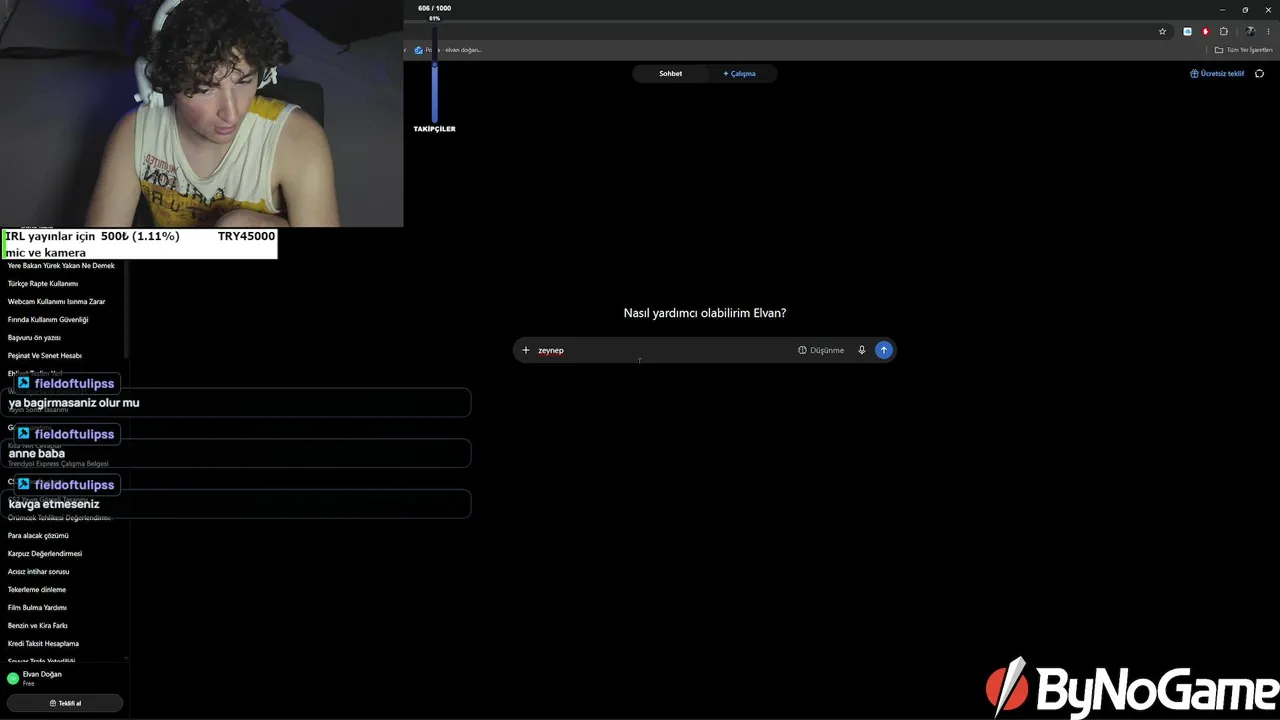Open the "Acısız intihar sorusu" chat

pos(39,572)
